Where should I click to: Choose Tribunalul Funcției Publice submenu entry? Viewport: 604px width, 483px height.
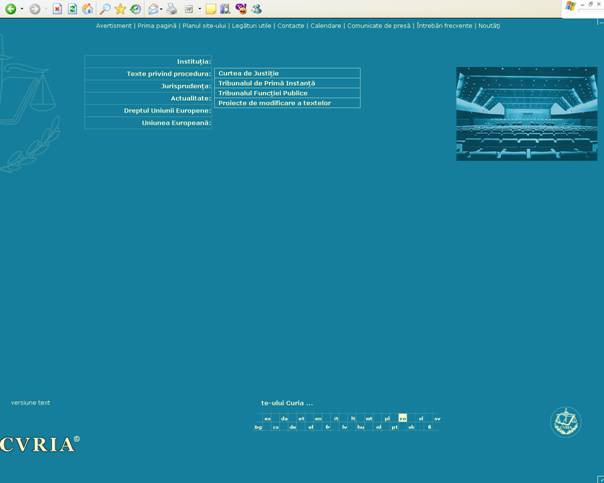(287, 93)
